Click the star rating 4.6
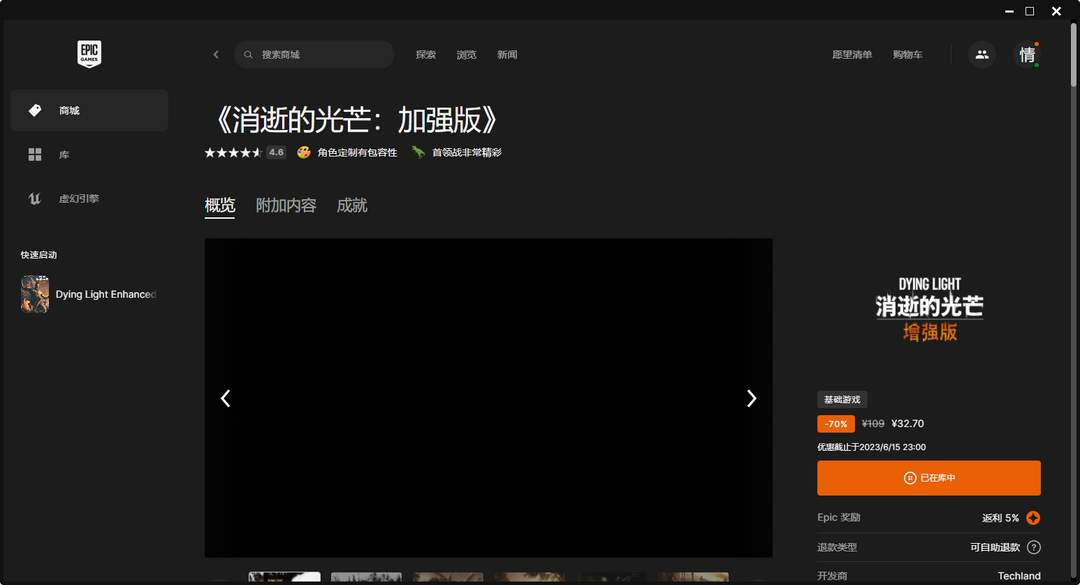The image size is (1080, 585). [245, 152]
